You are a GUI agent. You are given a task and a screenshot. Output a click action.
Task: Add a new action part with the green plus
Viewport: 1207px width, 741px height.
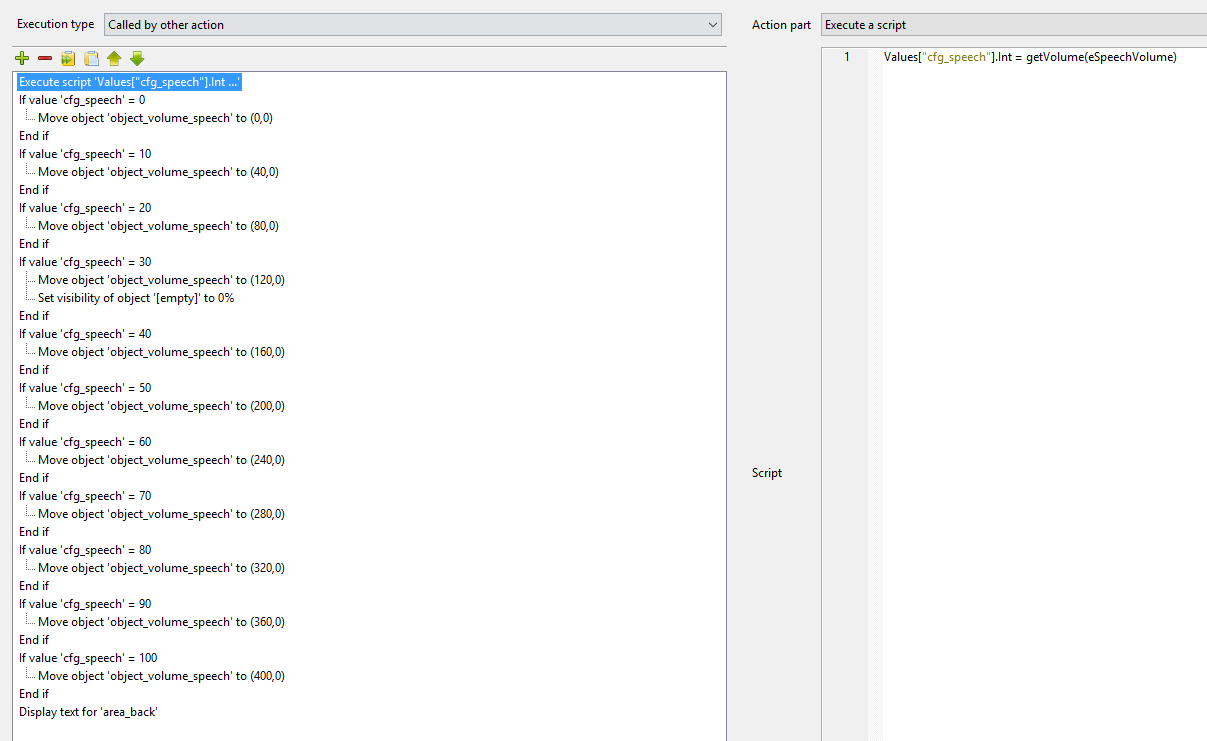pyautogui.click(x=22, y=58)
